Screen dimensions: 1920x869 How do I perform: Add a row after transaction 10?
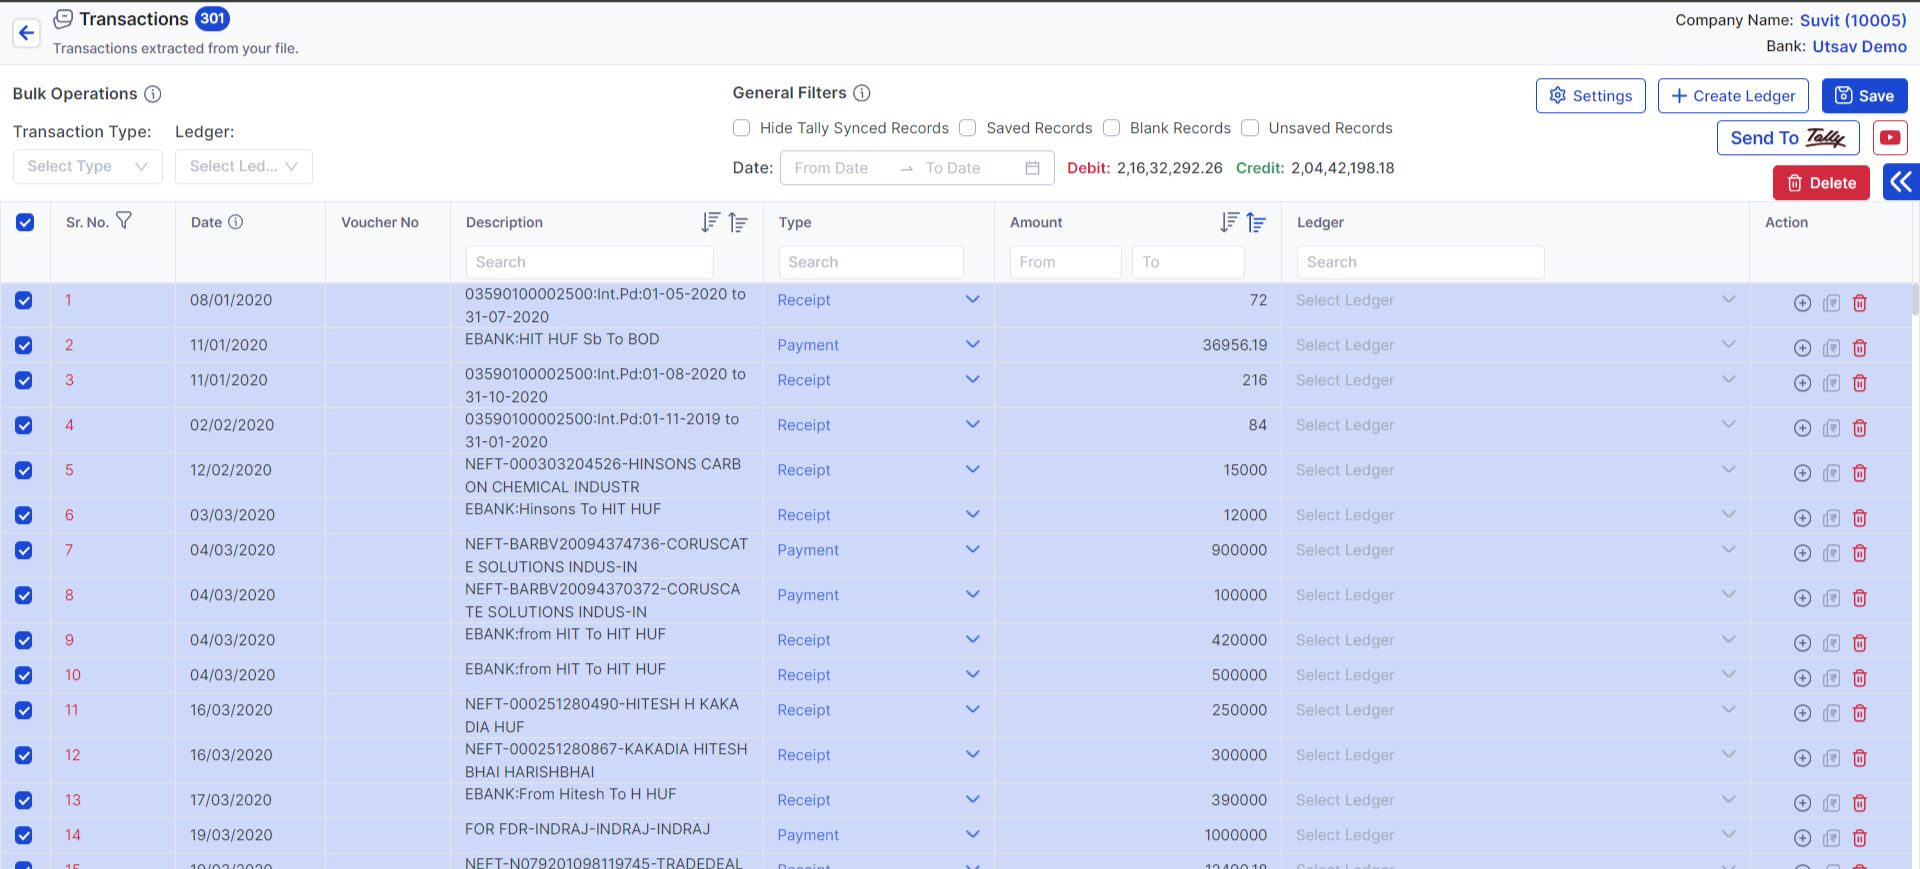[1802, 678]
